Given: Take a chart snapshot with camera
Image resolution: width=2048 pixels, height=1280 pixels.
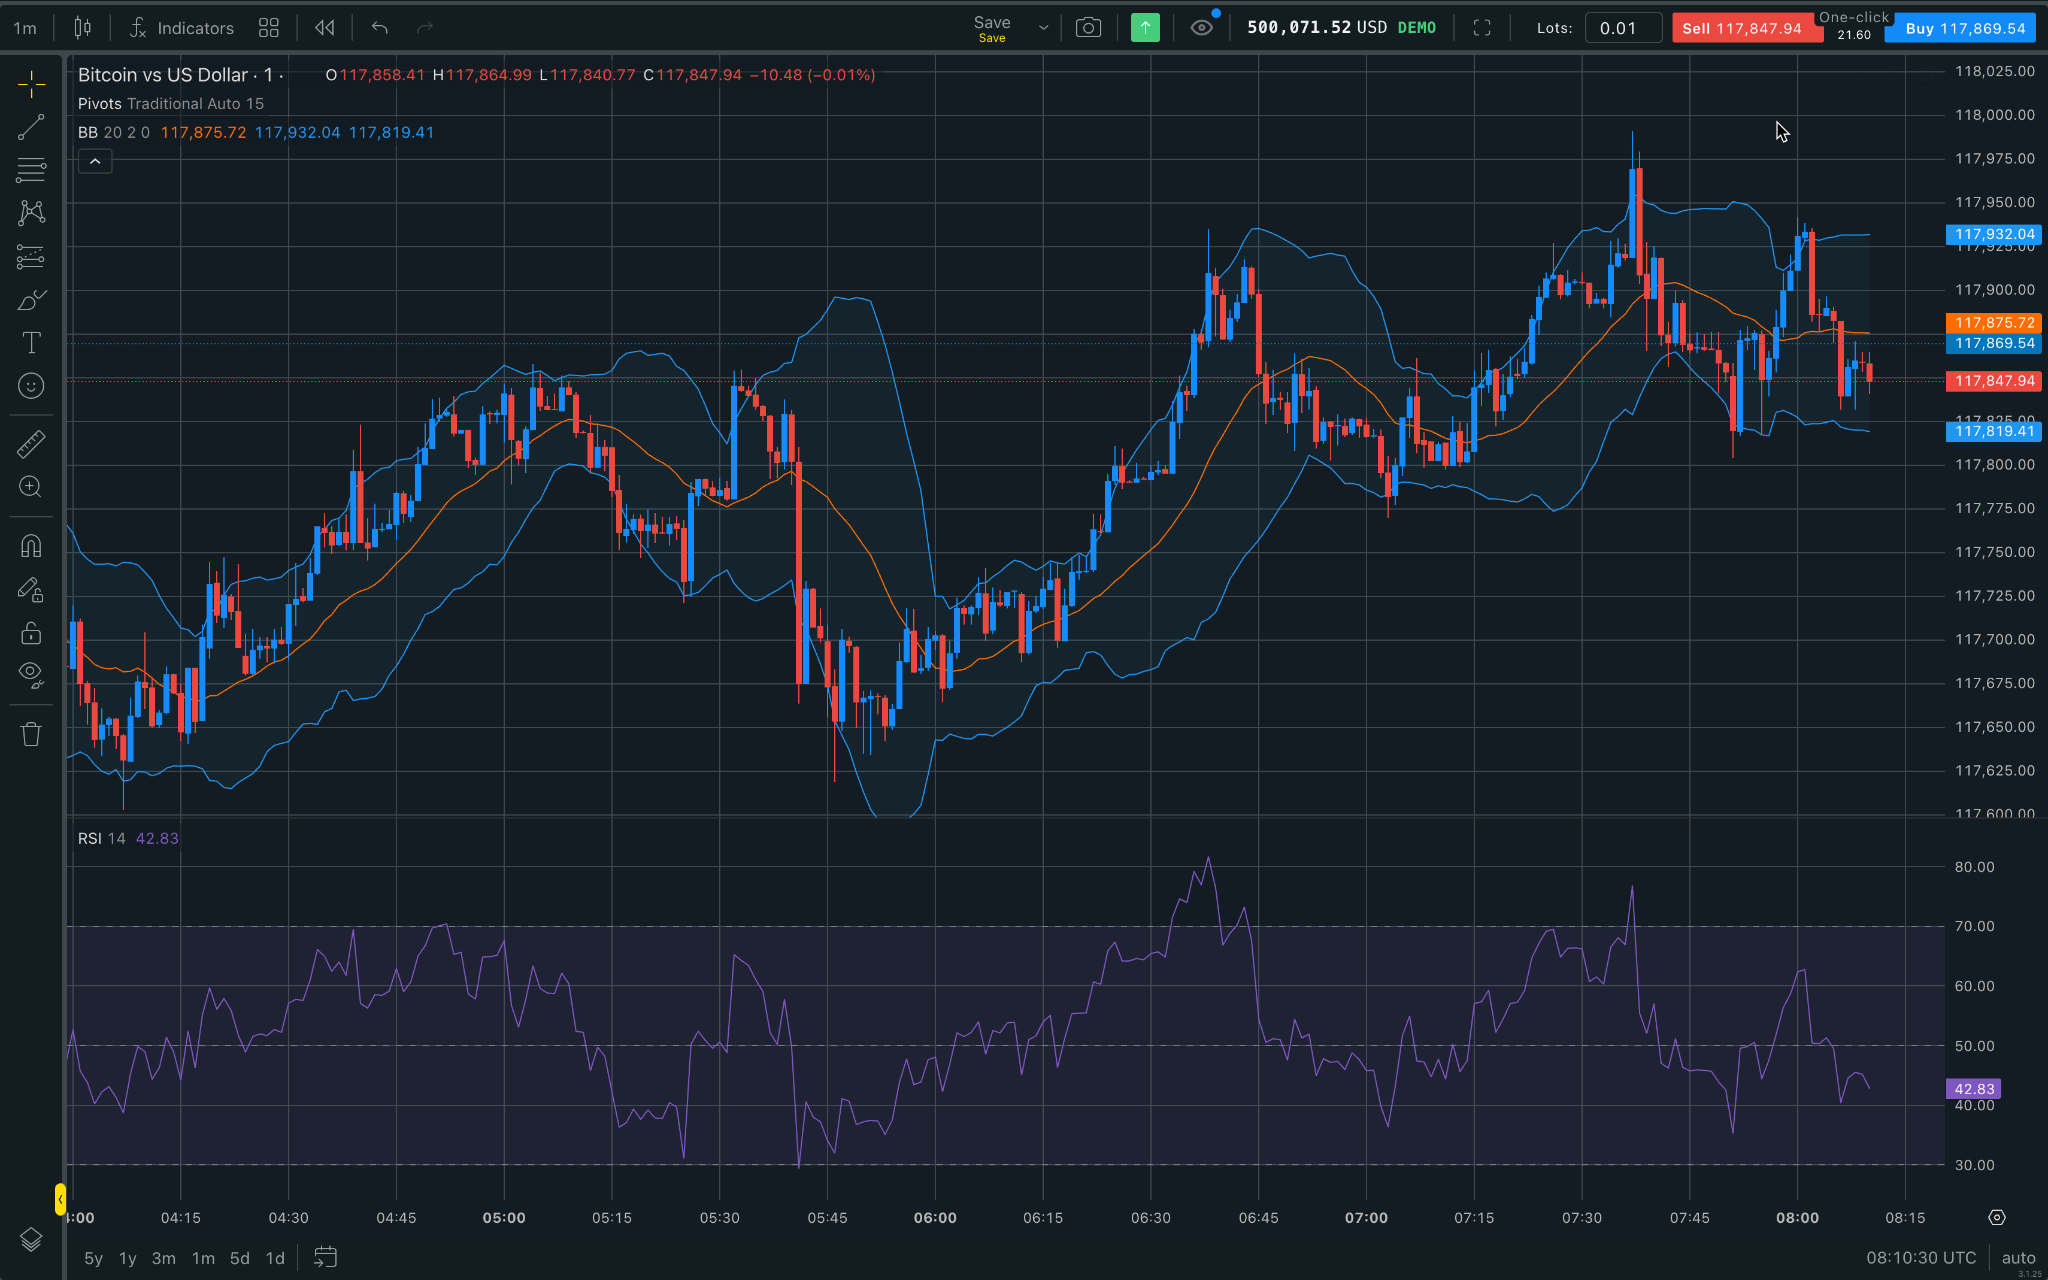Looking at the screenshot, I should pos(1088,28).
